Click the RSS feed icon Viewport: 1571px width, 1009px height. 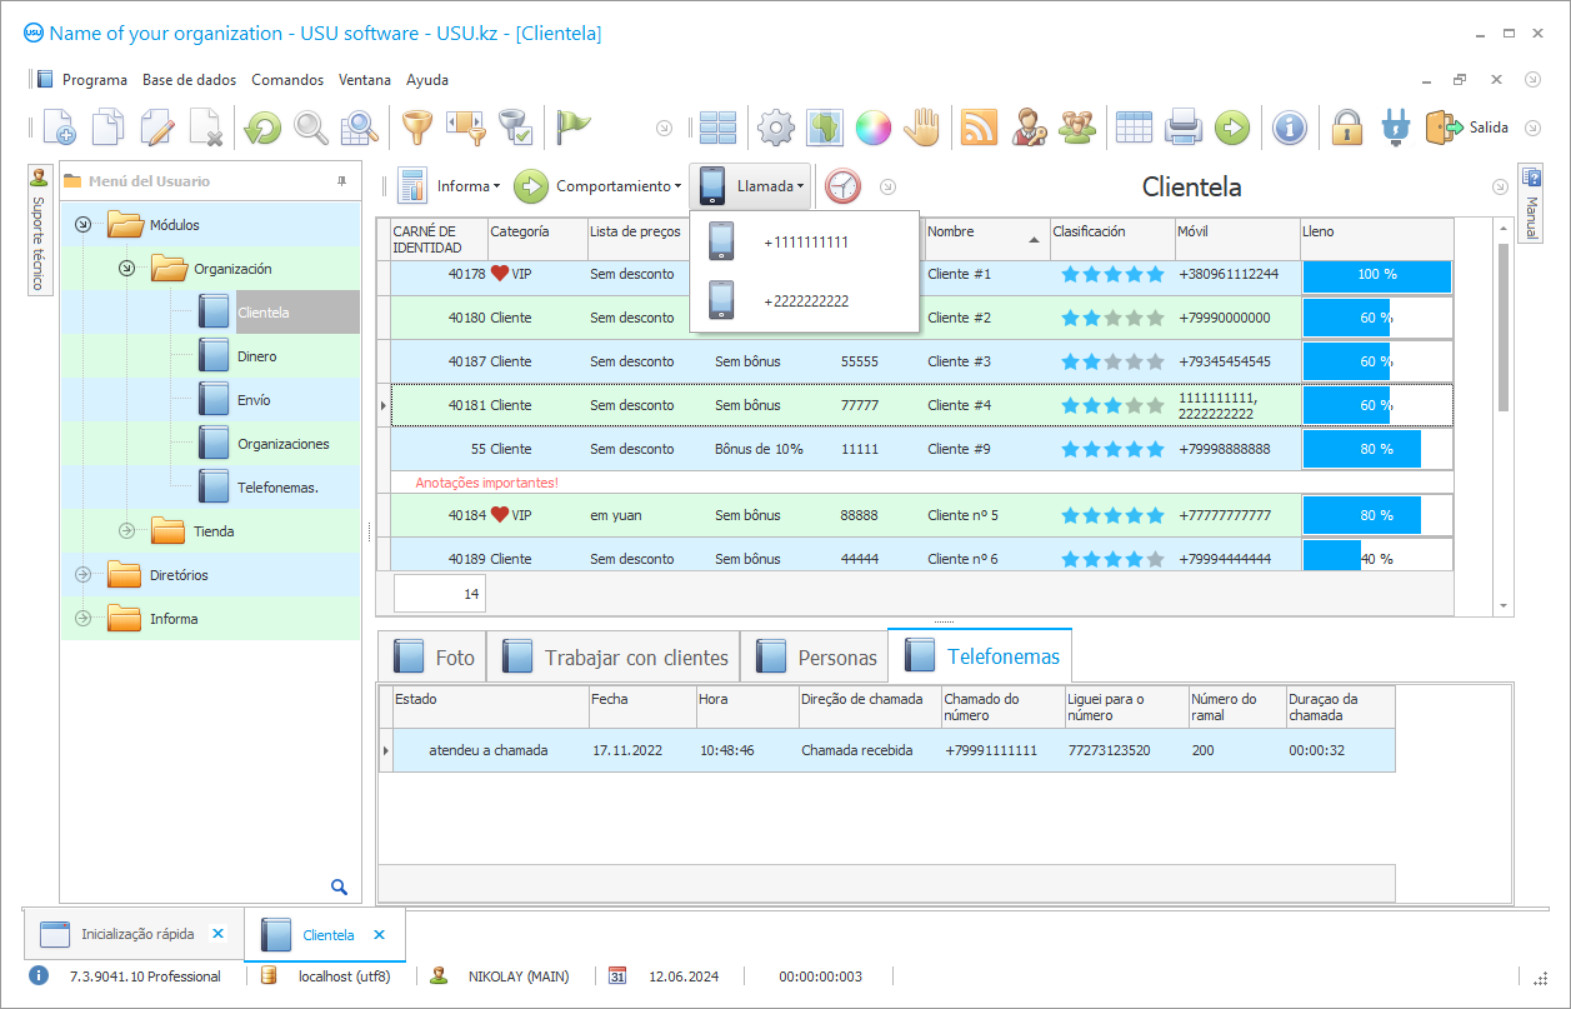click(x=978, y=128)
